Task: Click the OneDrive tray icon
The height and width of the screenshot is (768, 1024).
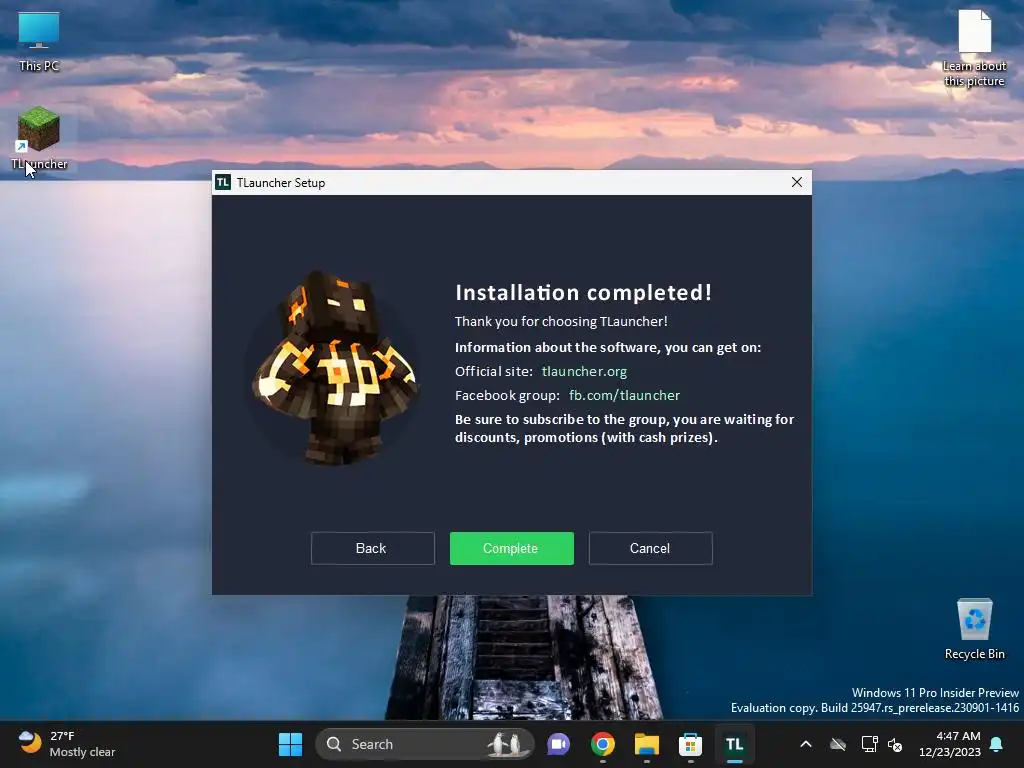Action: (838, 744)
